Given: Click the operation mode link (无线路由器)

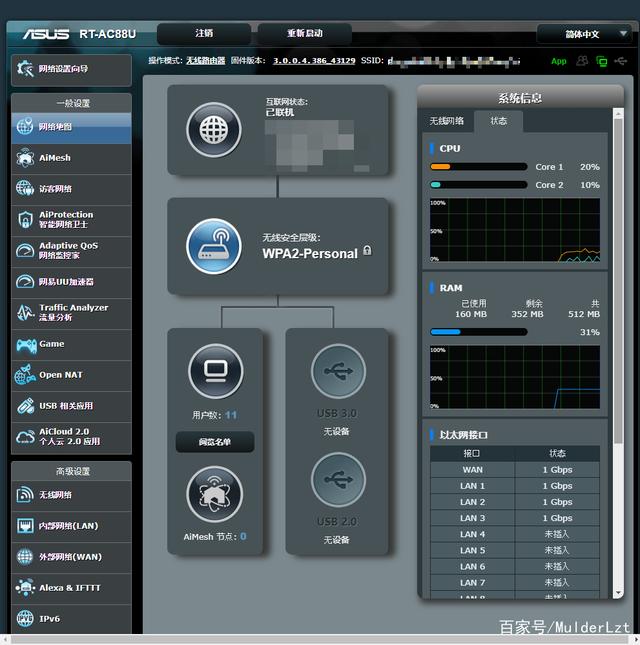Looking at the screenshot, I should coord(206,61).
